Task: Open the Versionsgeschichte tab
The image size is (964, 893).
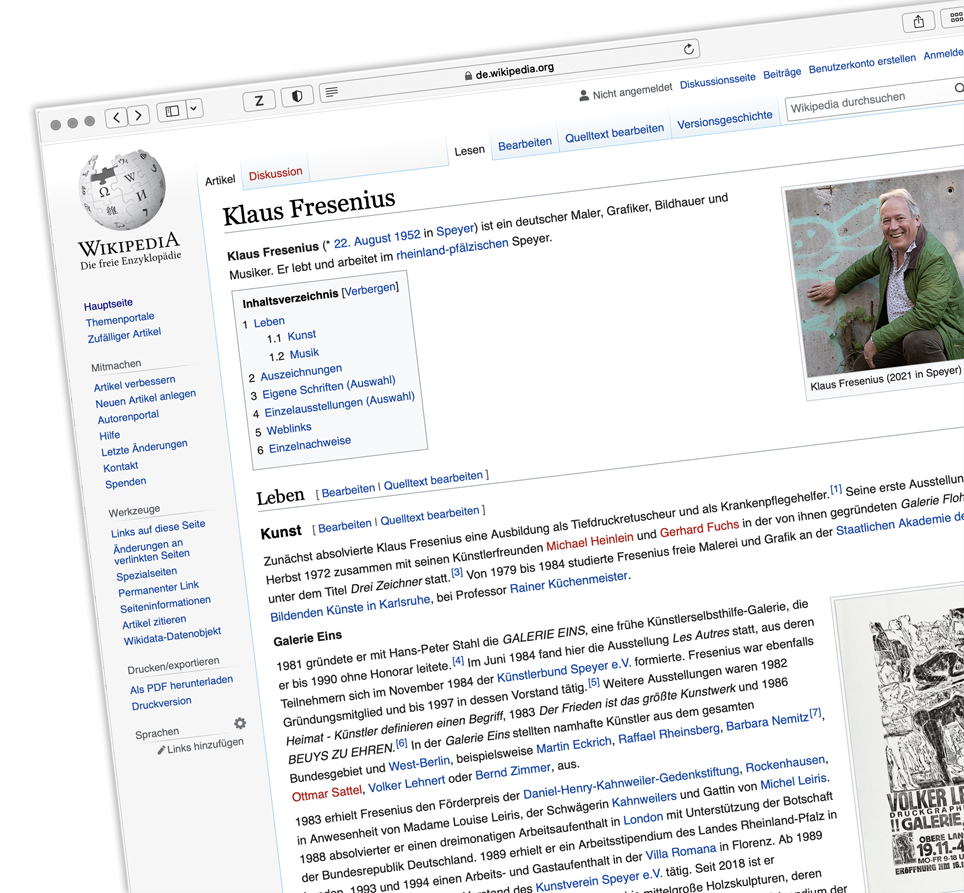Action: click(x=724, y=120)
